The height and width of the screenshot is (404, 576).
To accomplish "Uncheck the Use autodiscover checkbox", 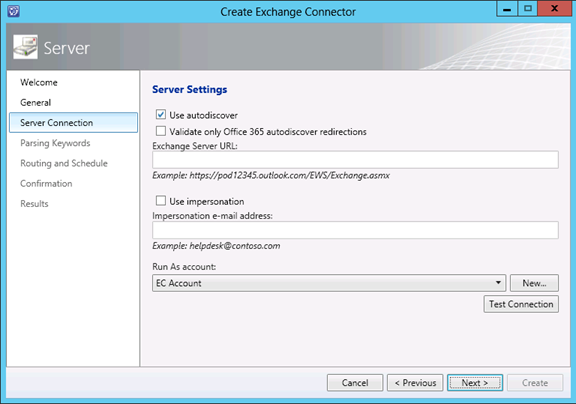I will tap(161, 115).
